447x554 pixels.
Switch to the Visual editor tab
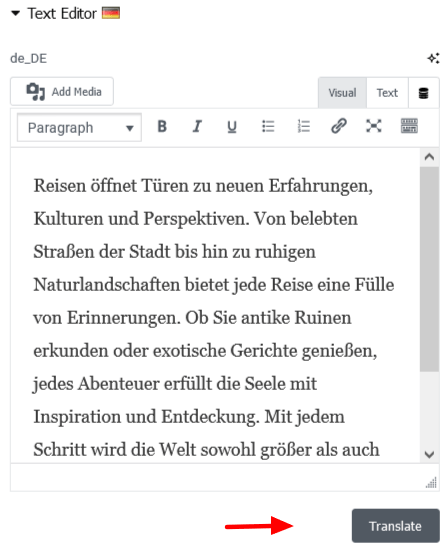[x=342, y=93]
